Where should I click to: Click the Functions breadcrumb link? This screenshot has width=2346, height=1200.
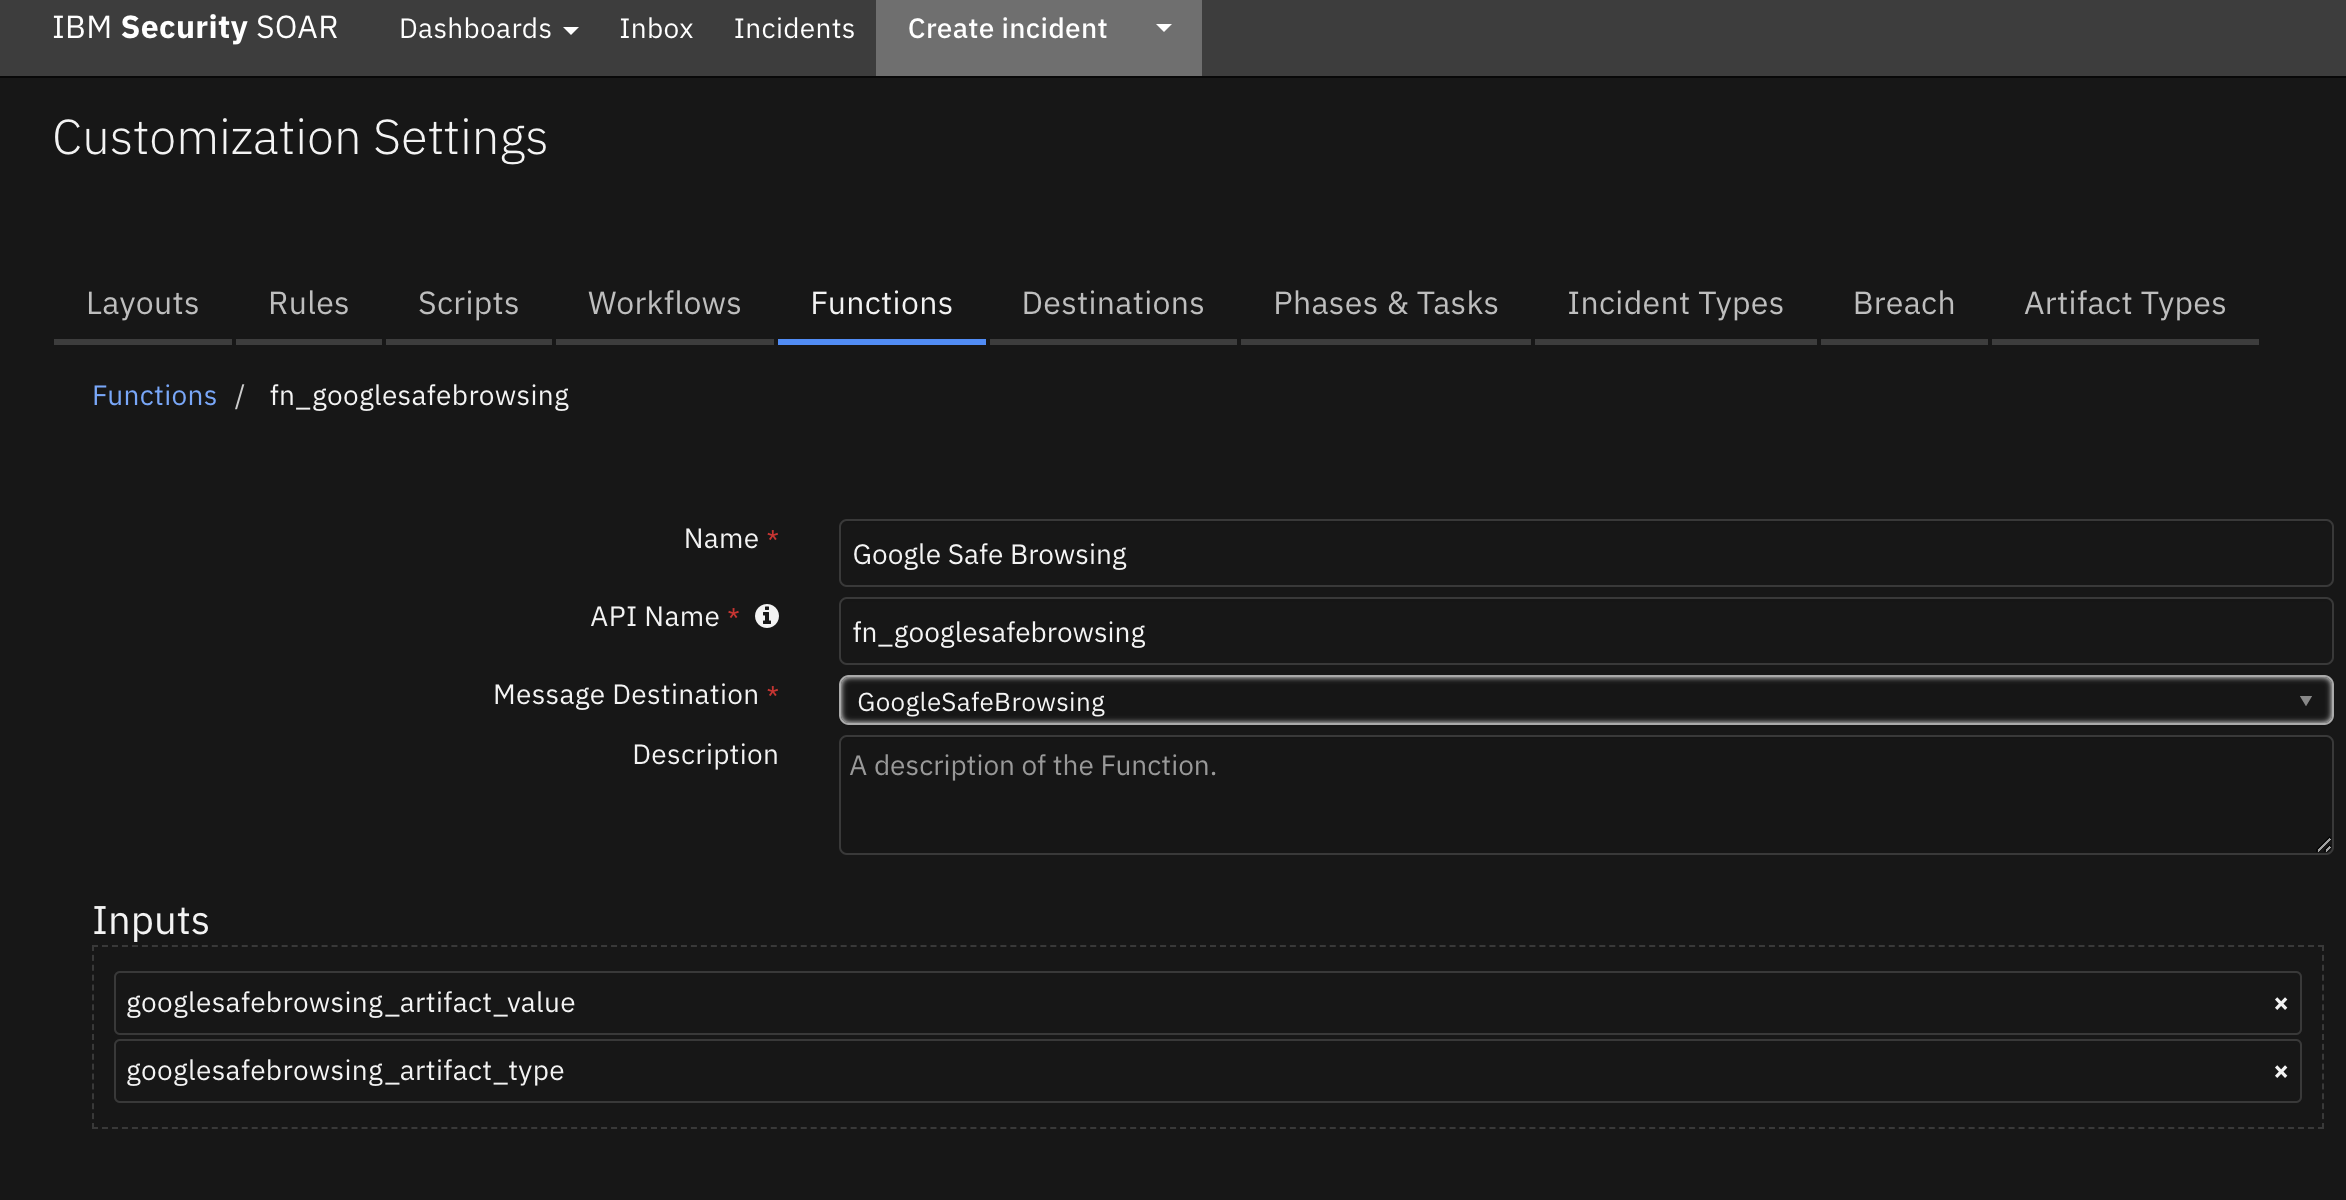[154, 396]
